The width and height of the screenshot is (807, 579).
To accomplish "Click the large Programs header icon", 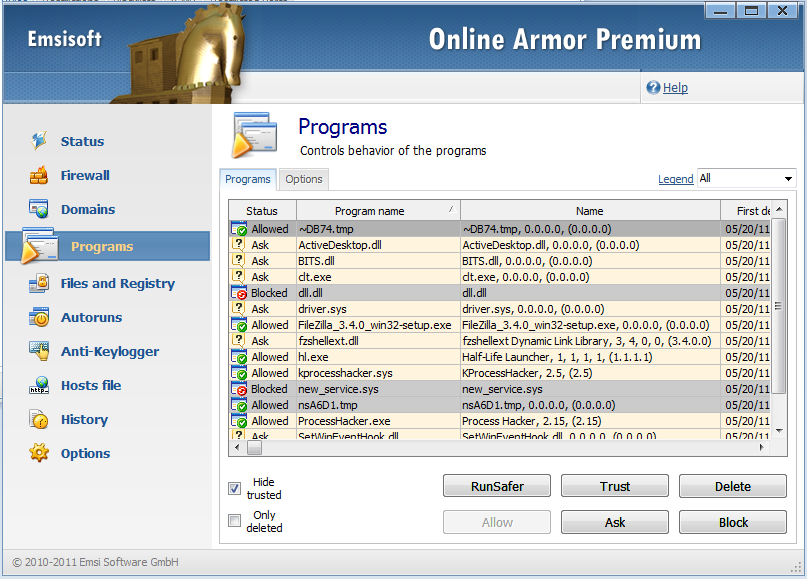I will point(254,134).
